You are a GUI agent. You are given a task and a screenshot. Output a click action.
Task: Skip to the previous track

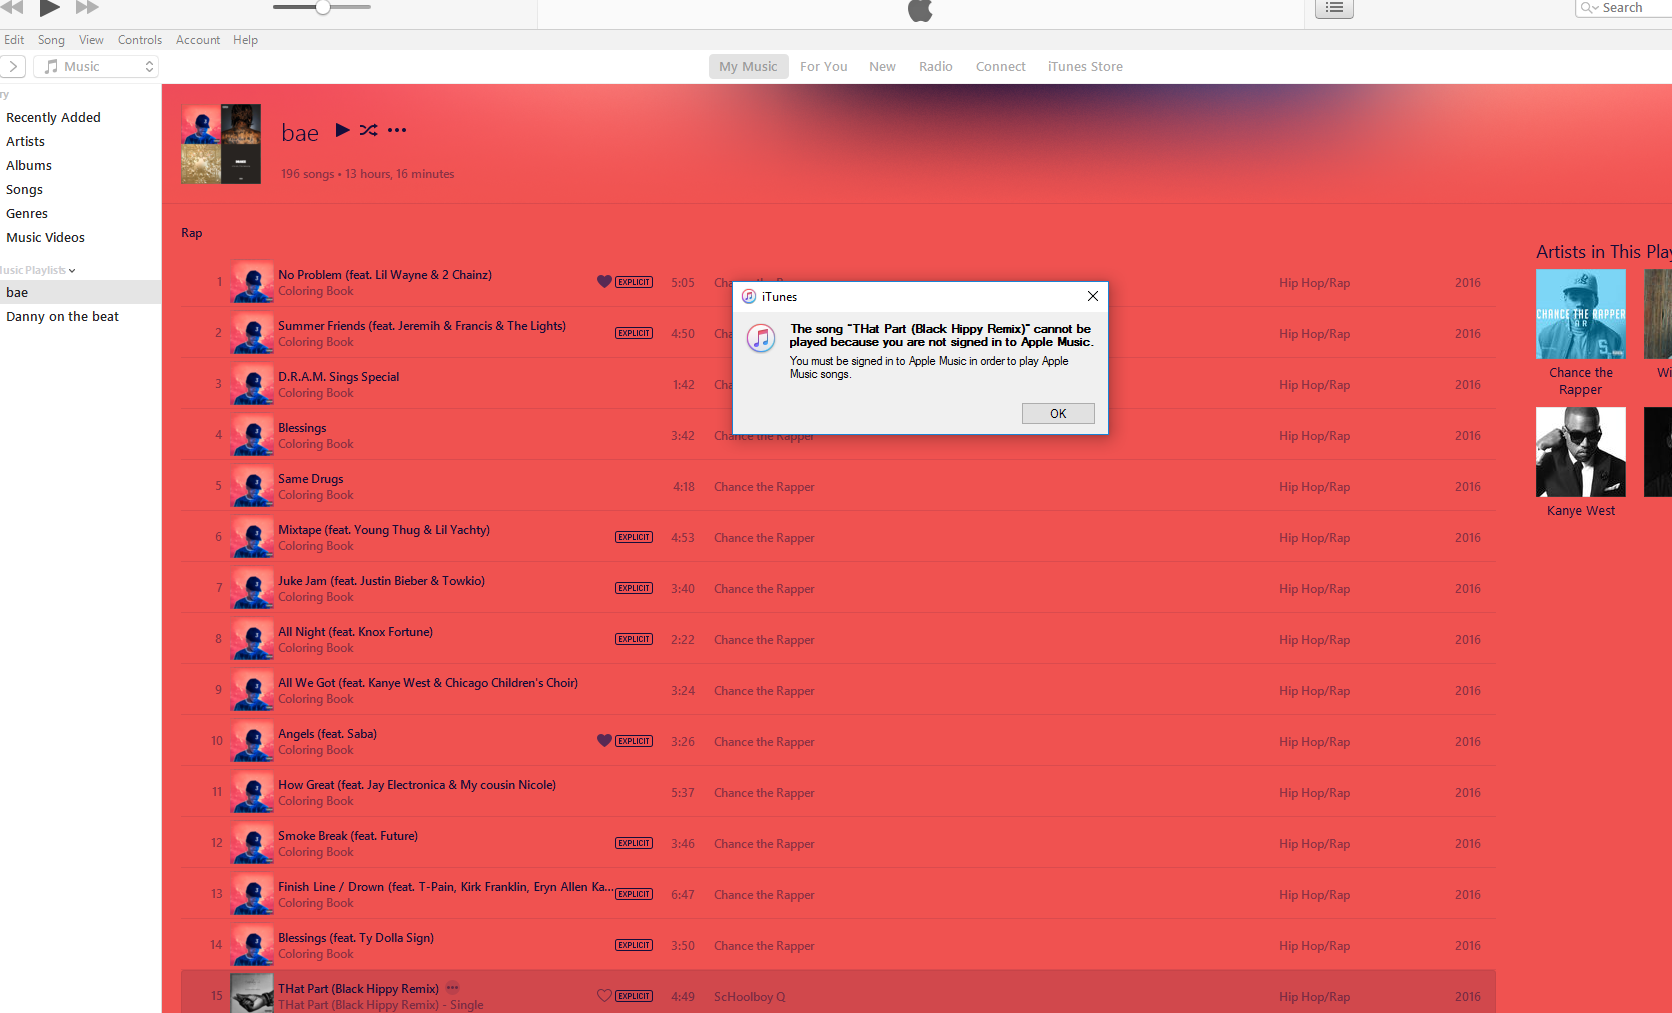[x=12, y=7]
